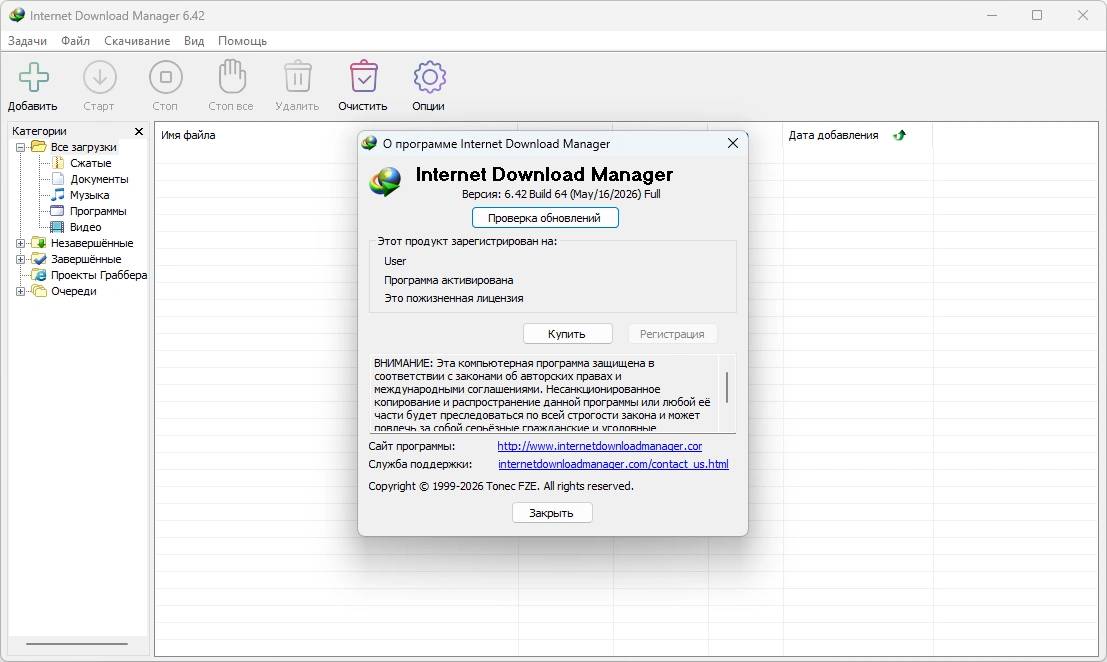The width and height of the screenshot is (1107, 662).
Task: Click the Старт download arrow icon
Action: tap(100, 77)
